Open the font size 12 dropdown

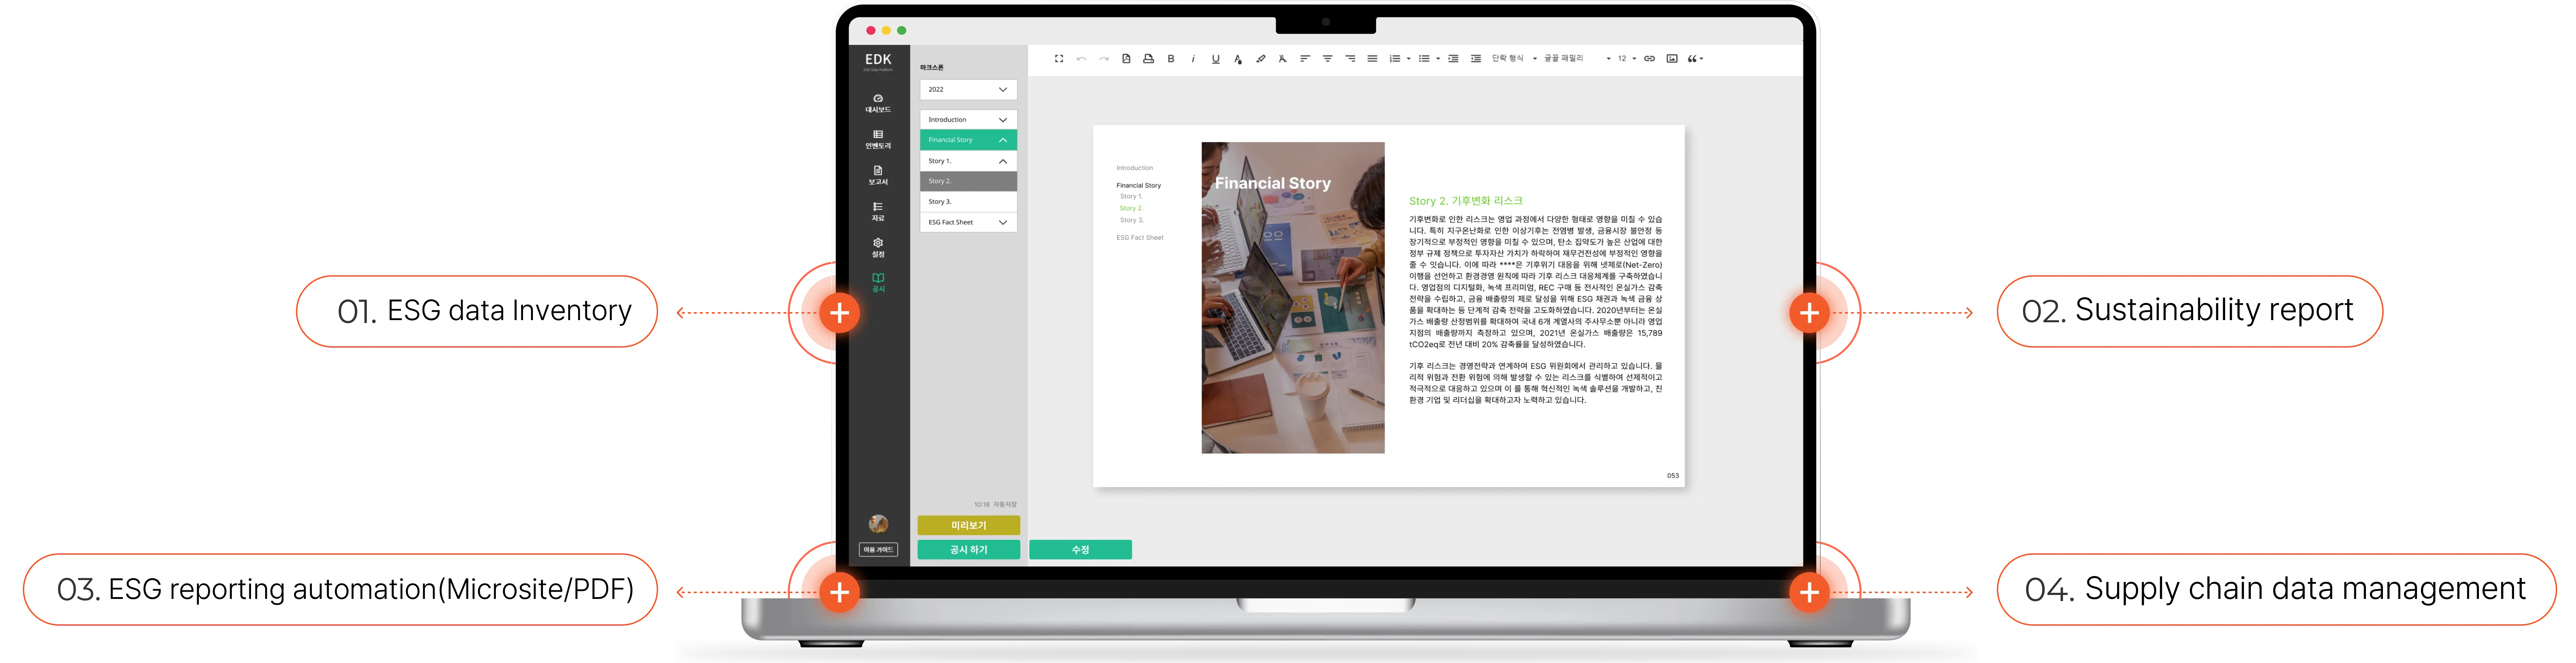[1627, 59]
